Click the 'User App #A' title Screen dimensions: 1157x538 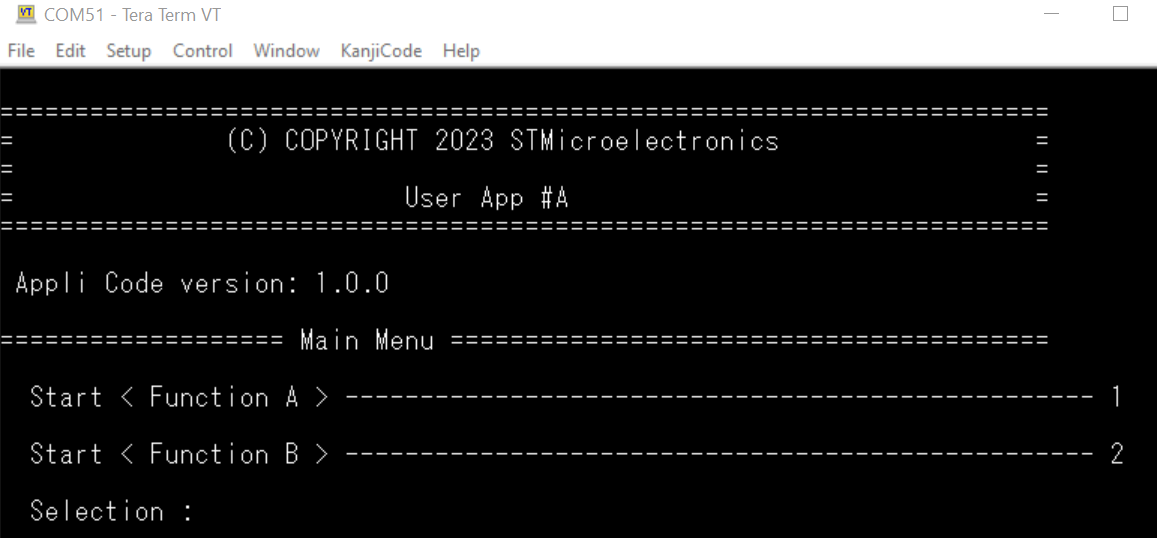(x=487, y=198)
